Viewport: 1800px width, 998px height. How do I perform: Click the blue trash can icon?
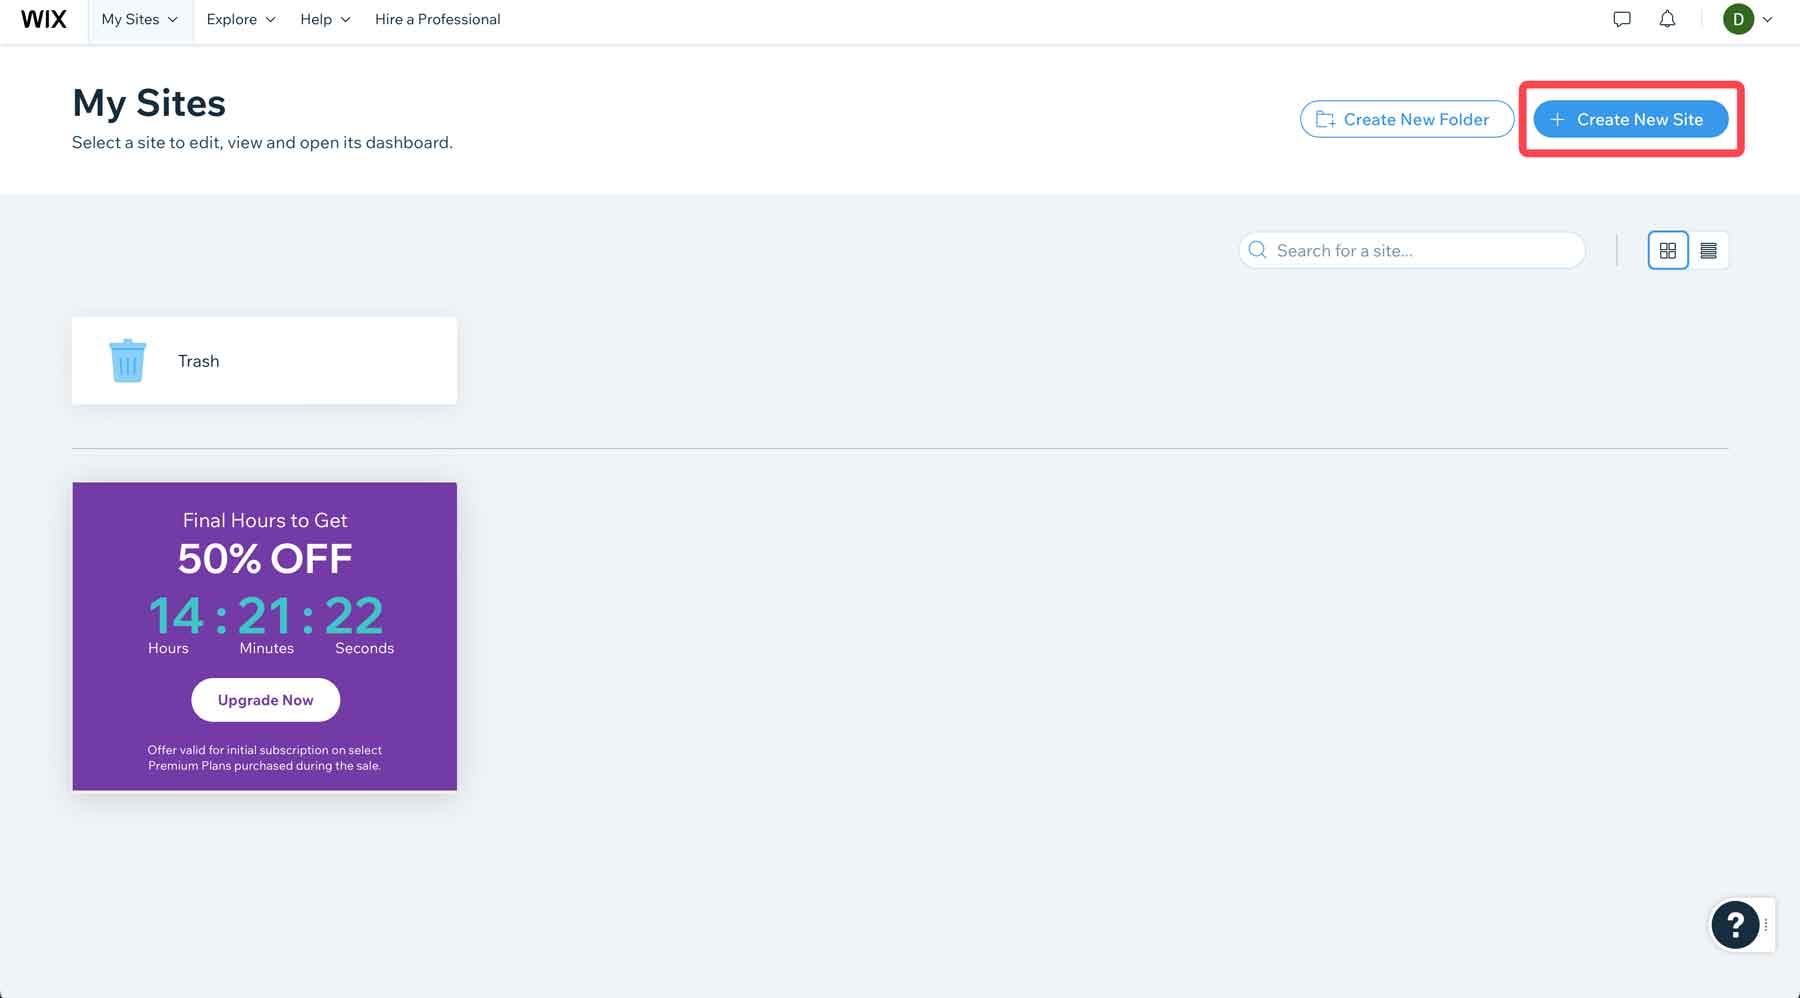[x=126, y=360]
